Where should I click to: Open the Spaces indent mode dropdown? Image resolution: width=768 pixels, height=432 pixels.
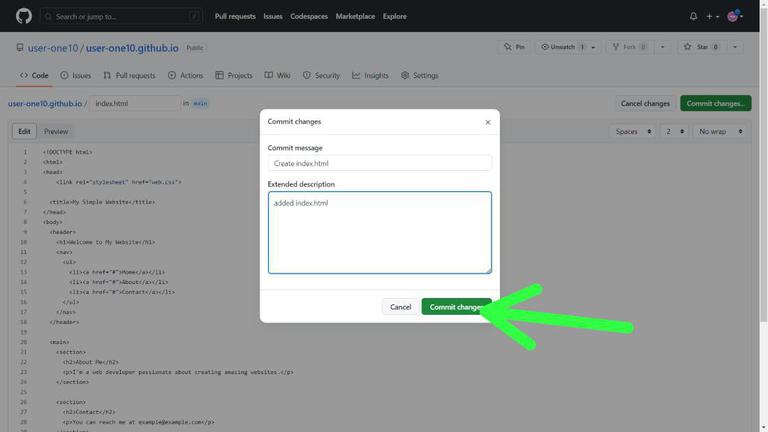[633, 131]
